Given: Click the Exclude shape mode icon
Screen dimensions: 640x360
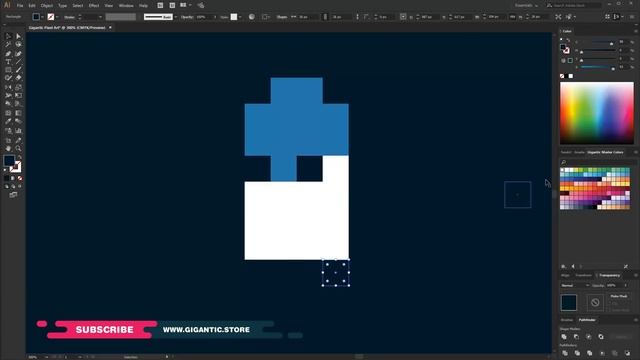Looking at the screenshot, I should (601, 337).
